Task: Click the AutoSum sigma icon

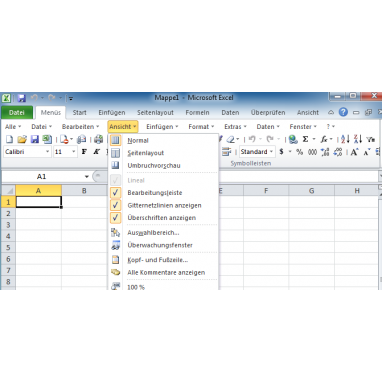Action: pos(305,139)
